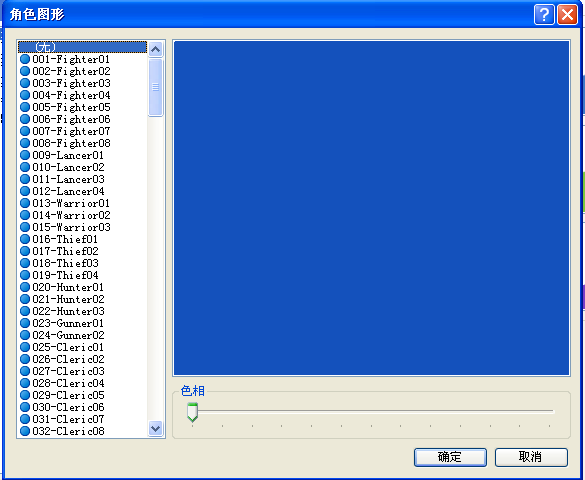Select 032-Cleric08 at the list bottom
This screenshot has width=585, height=480.
[x=82, y=431]
